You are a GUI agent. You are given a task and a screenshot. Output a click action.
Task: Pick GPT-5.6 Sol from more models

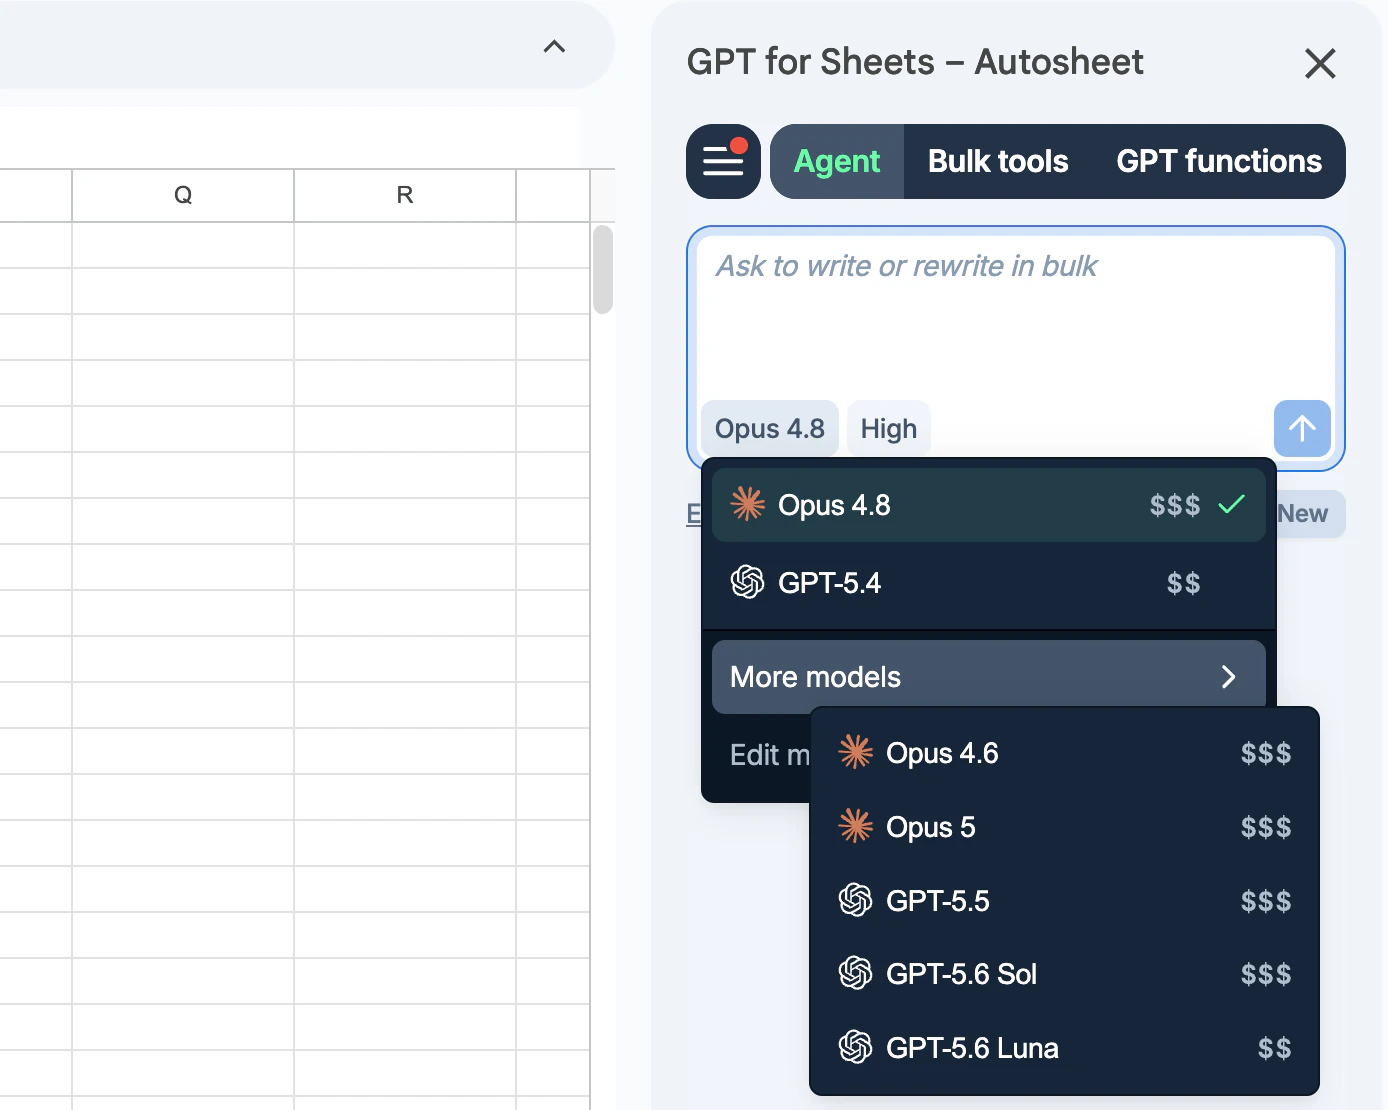(1064, 974)
